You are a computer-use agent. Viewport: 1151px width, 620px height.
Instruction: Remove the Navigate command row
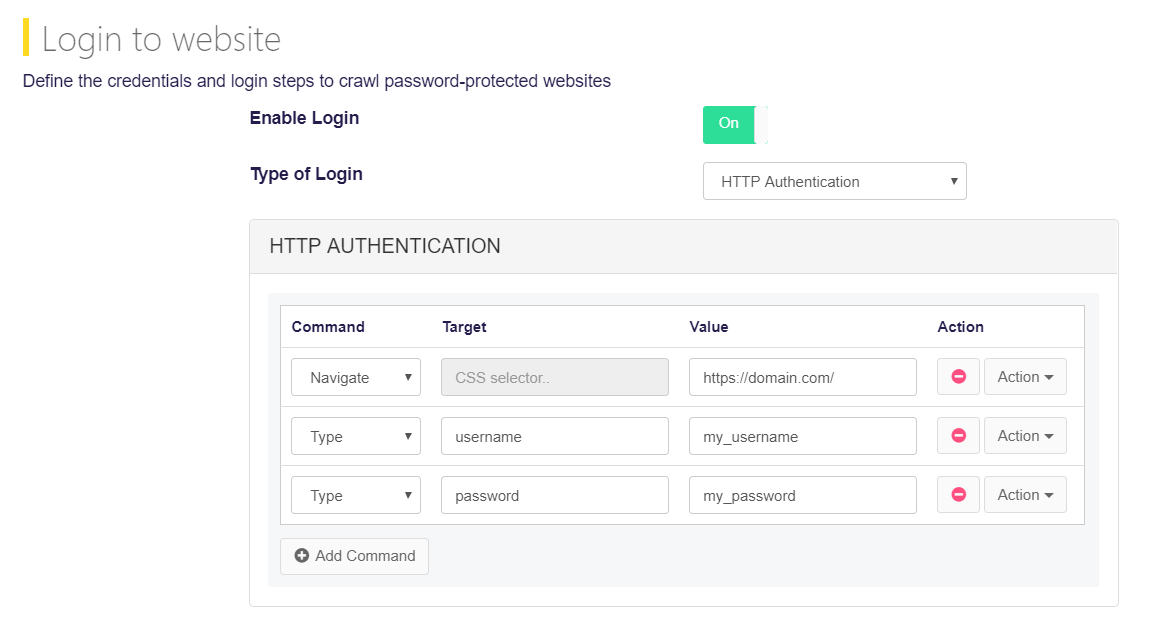tap(958, 377)
